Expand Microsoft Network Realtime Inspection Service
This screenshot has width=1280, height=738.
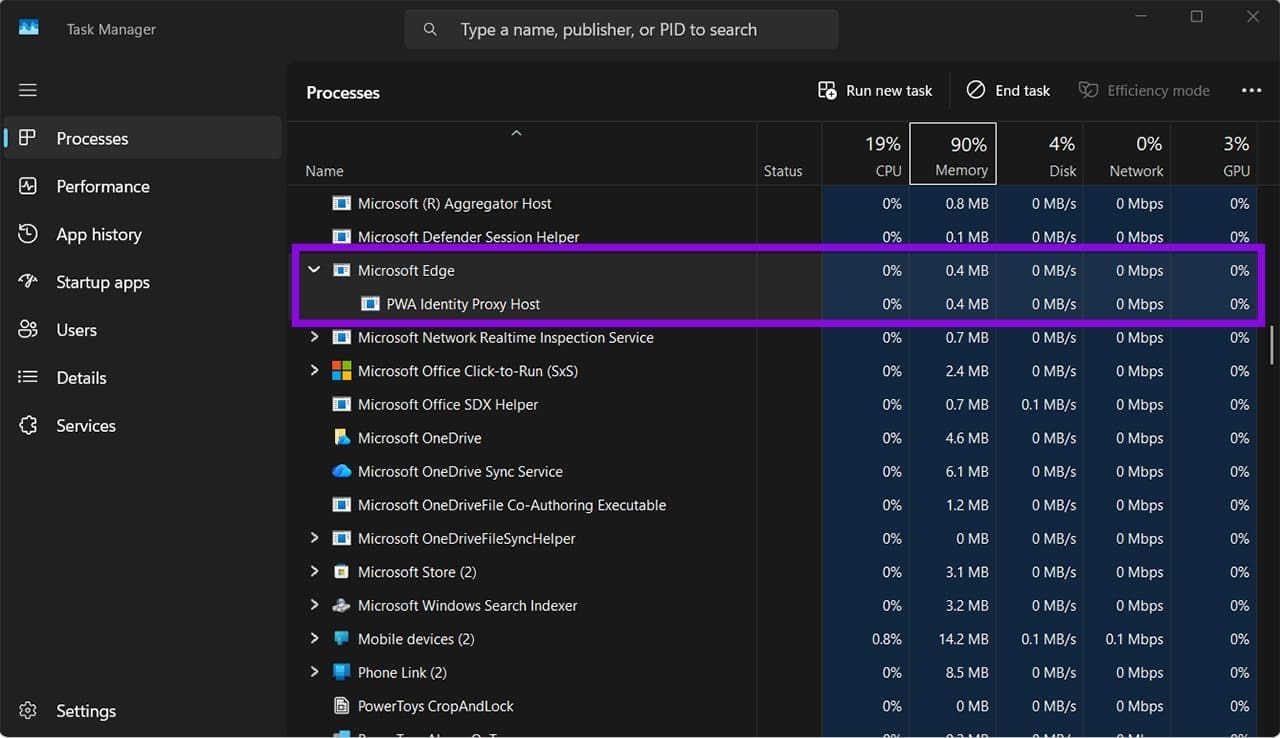click(314, 337)
